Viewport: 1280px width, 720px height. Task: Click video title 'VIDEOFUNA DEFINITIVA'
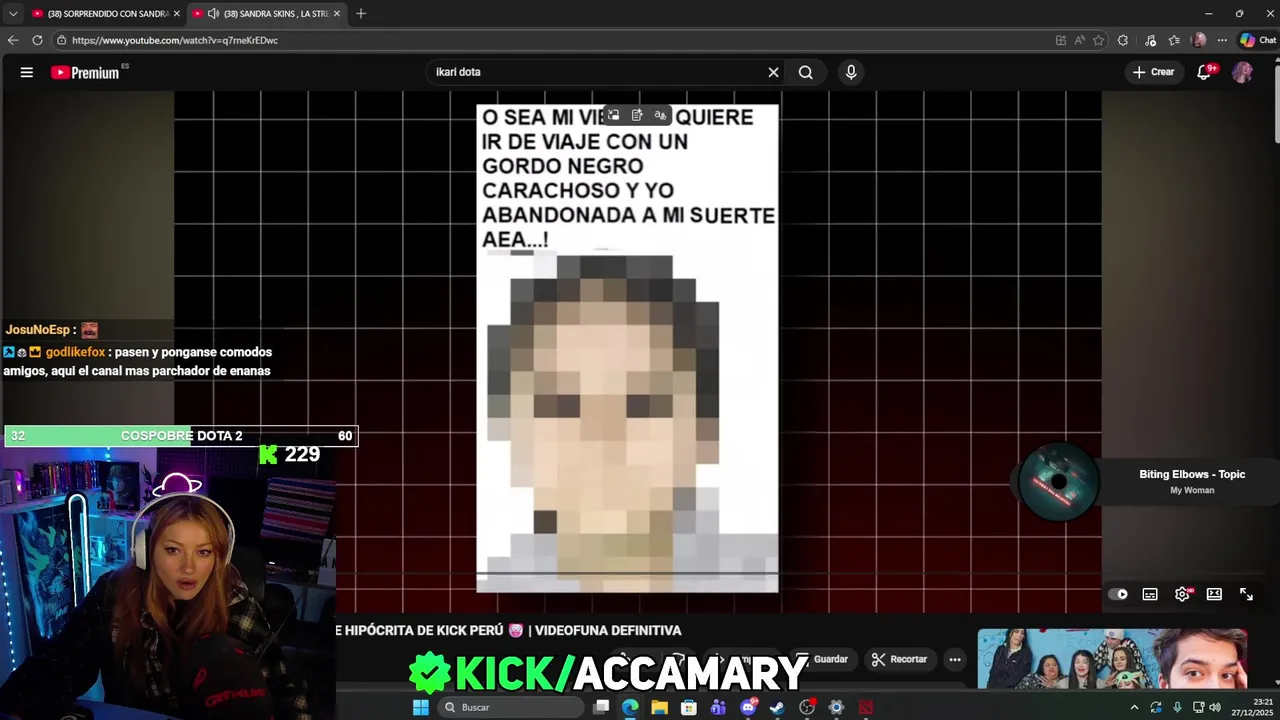coord(609,630)
